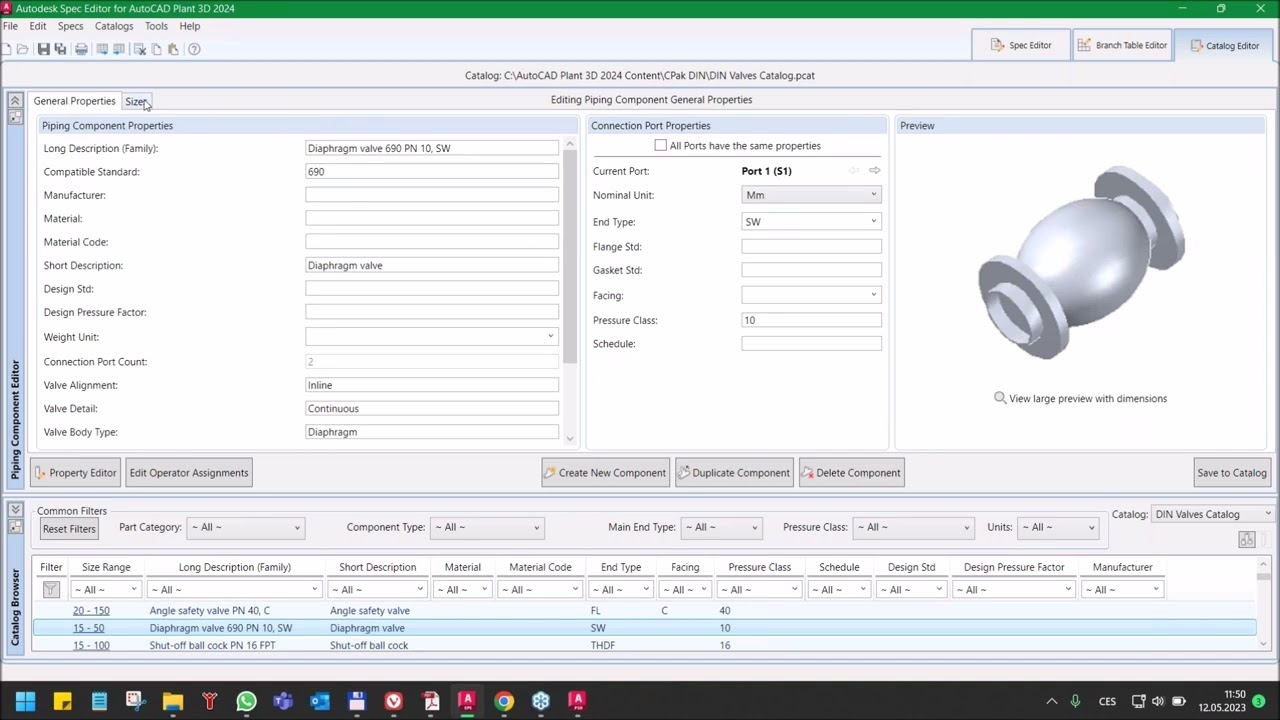
Task: Click the Open catalog toolbar icon
Action: point(24,49)
